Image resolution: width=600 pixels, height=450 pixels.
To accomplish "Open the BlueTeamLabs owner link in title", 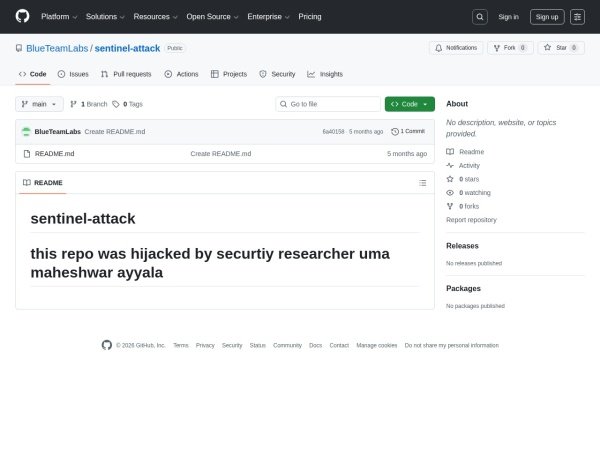I will 57,48.
